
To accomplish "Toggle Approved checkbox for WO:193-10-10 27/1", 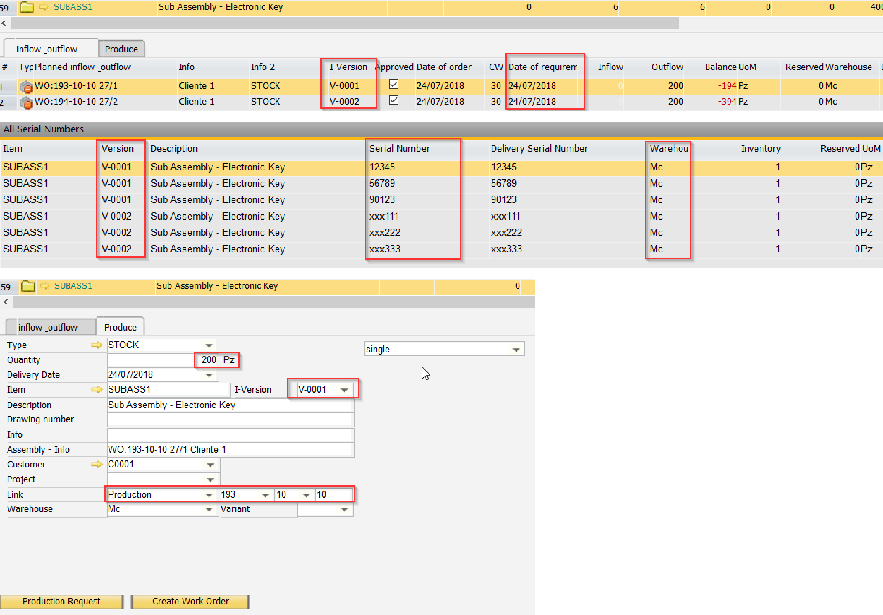I will 394,84.
